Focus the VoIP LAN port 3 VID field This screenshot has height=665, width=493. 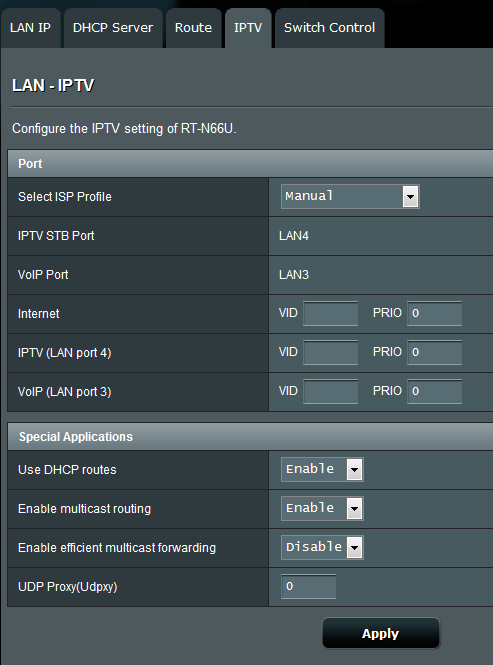[x=331, y=391]
